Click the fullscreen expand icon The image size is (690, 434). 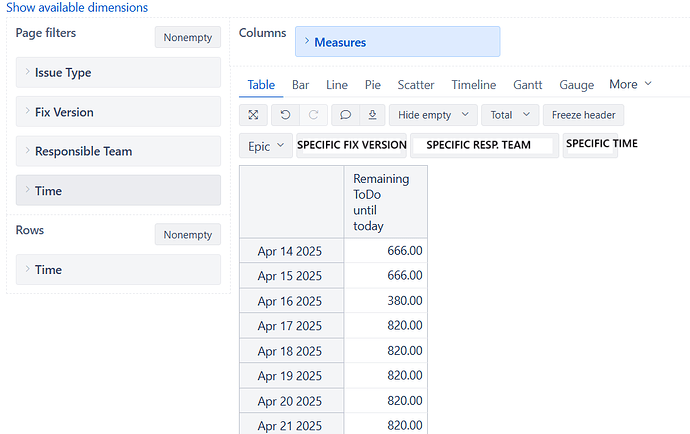[254, 115]
